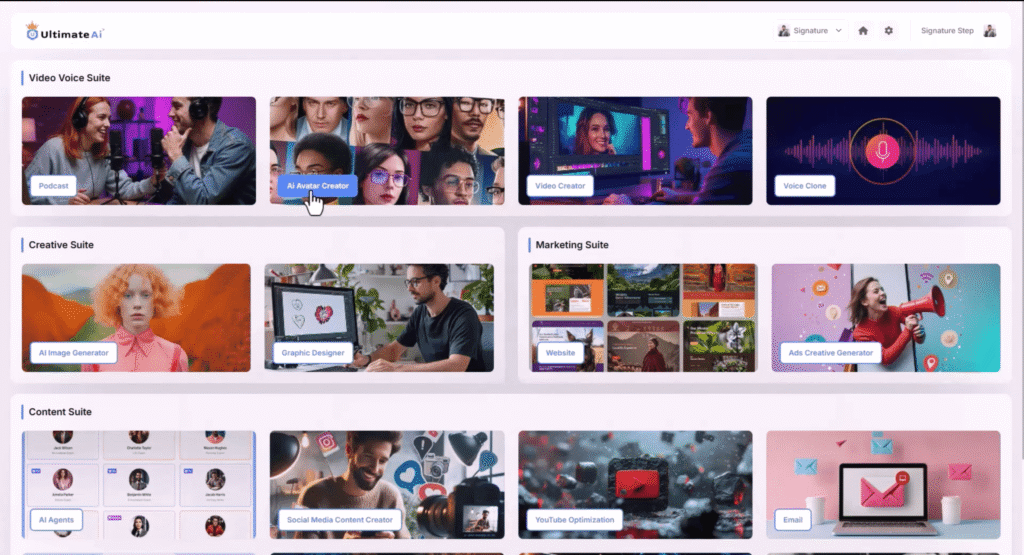Viewport: 1024px width, 555px height.
Task: Launch the Social Media Content Creator
Action: [340, 520]
